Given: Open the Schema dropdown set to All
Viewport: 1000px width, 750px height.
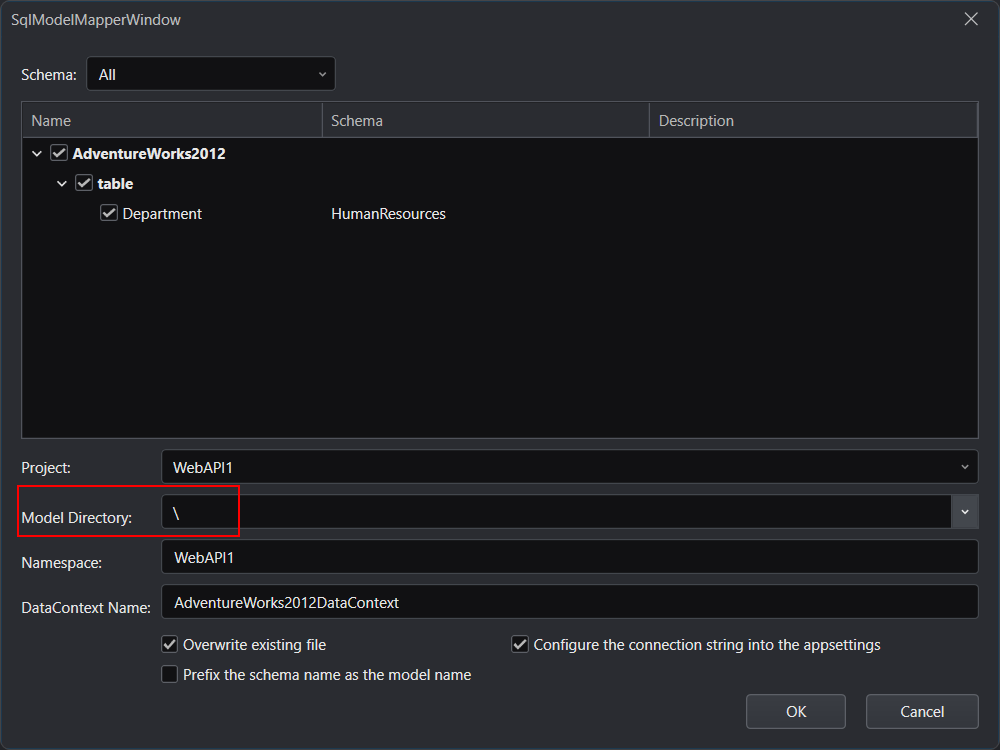Looking at the screenshot, I should tap(211, 74).
